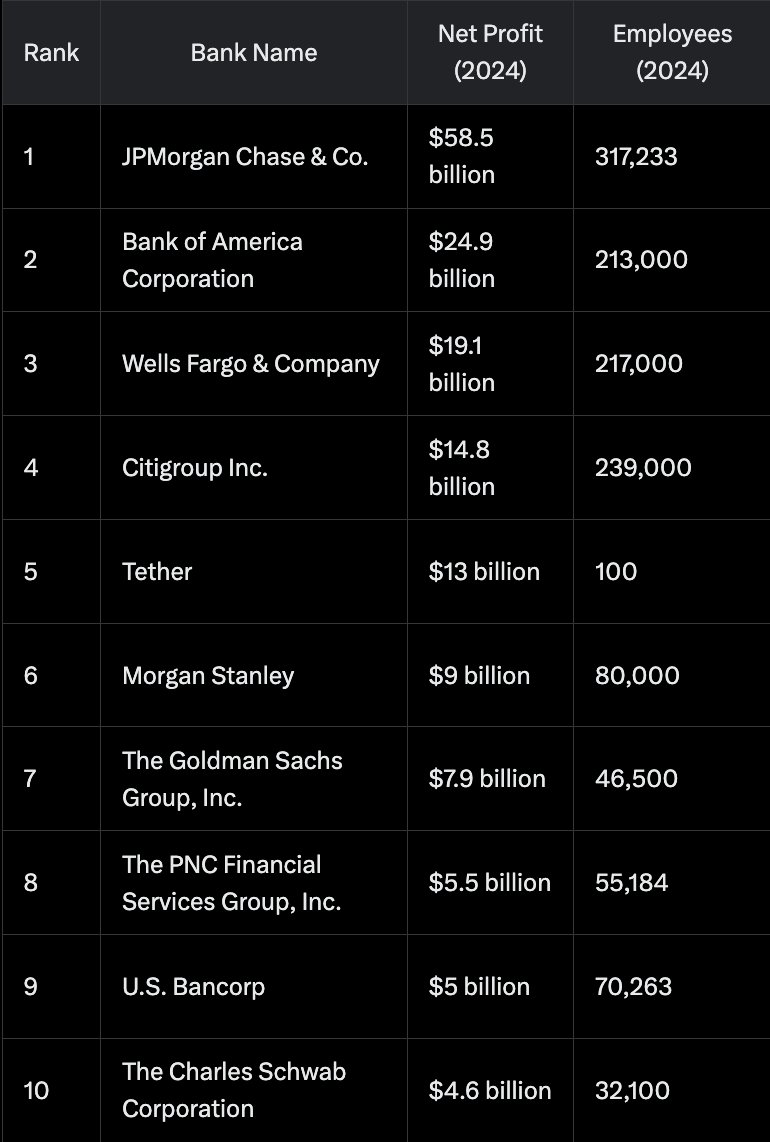Click the U.S. Bancorp cell
The height and width of the screenshot is (1142, 770).
click(254, 987)
